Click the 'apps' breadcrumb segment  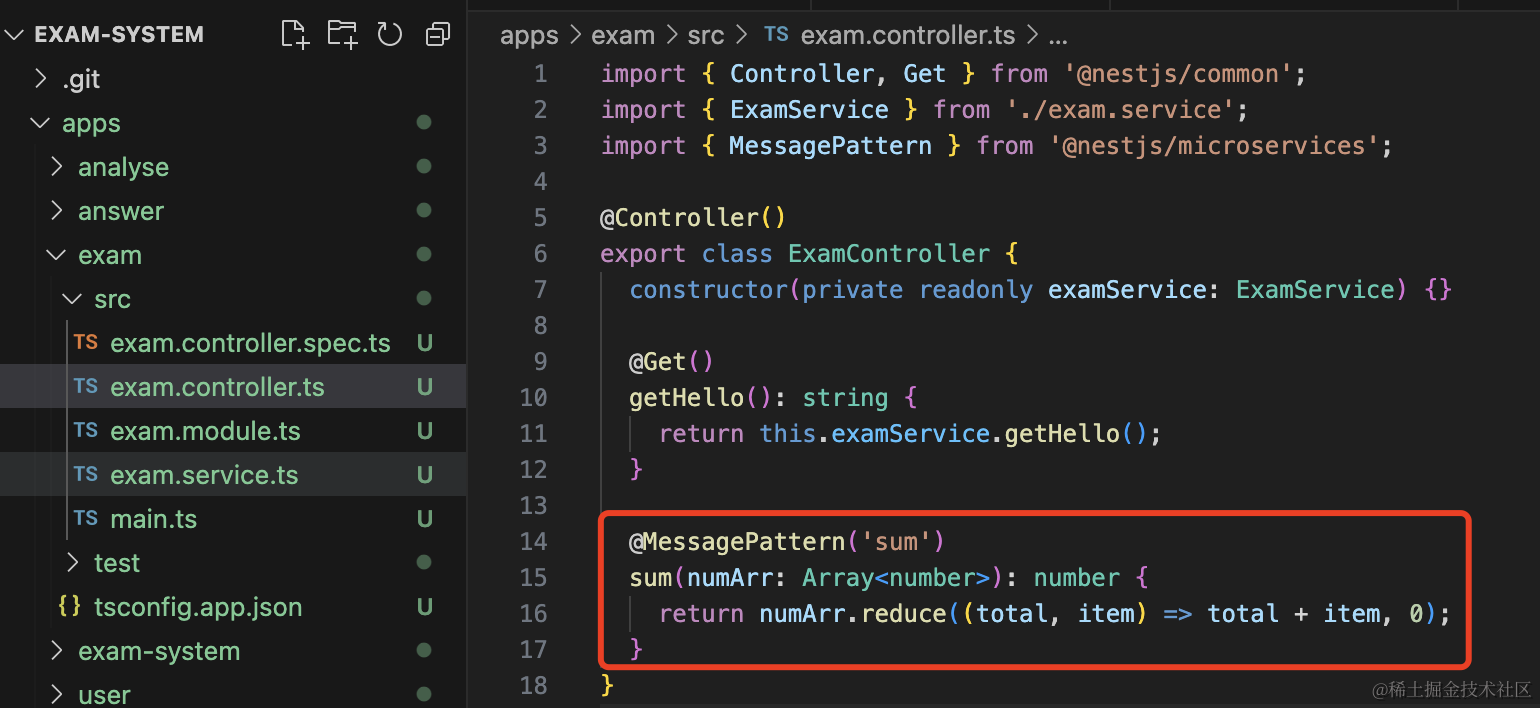(x=529, y=35)
